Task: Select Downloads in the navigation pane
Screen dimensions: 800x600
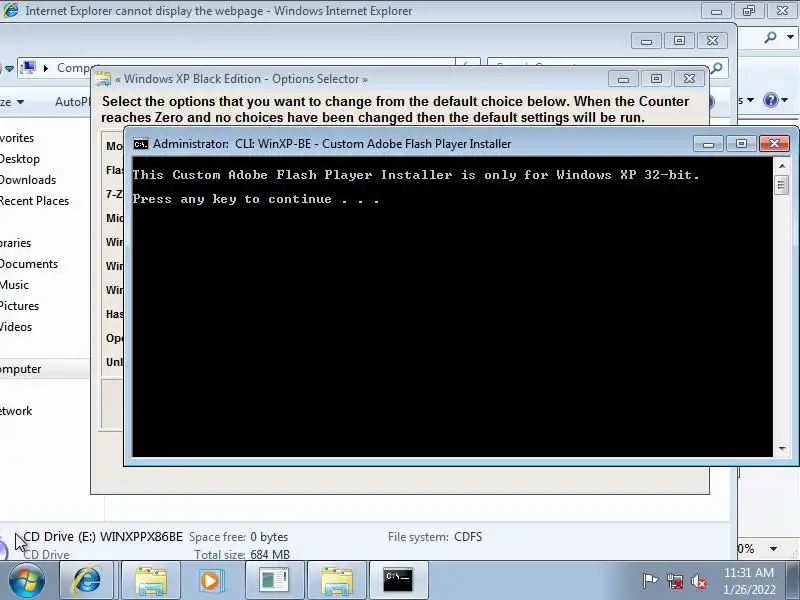Action: (28, 180)
